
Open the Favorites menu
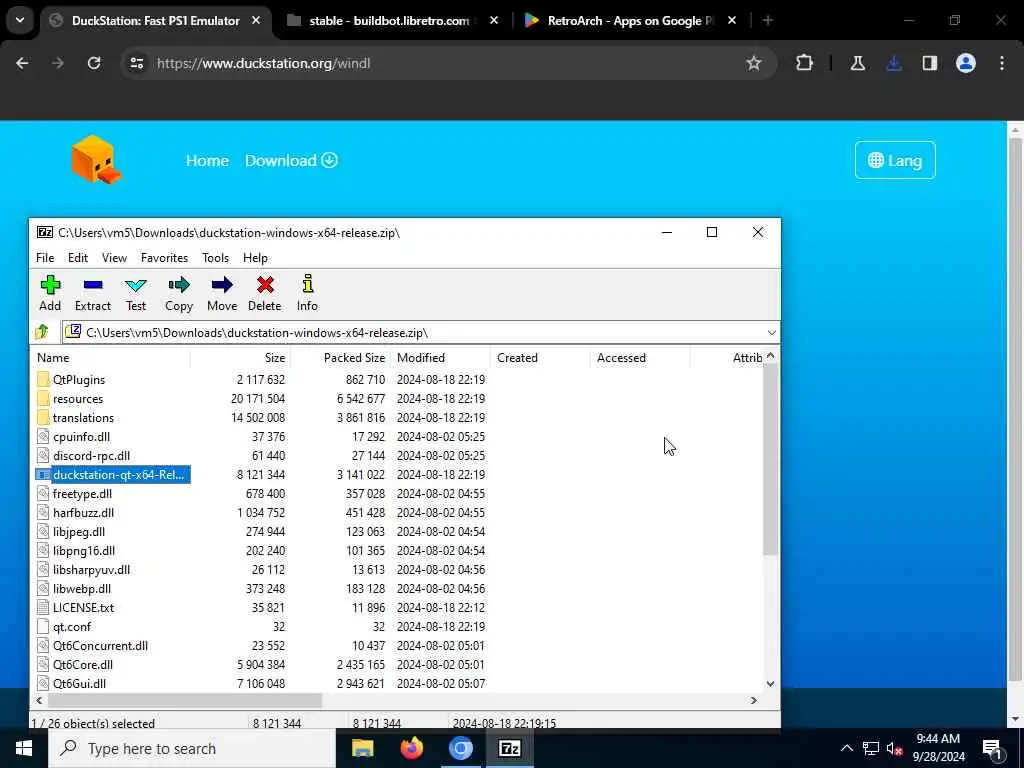(x=165, y=258)
